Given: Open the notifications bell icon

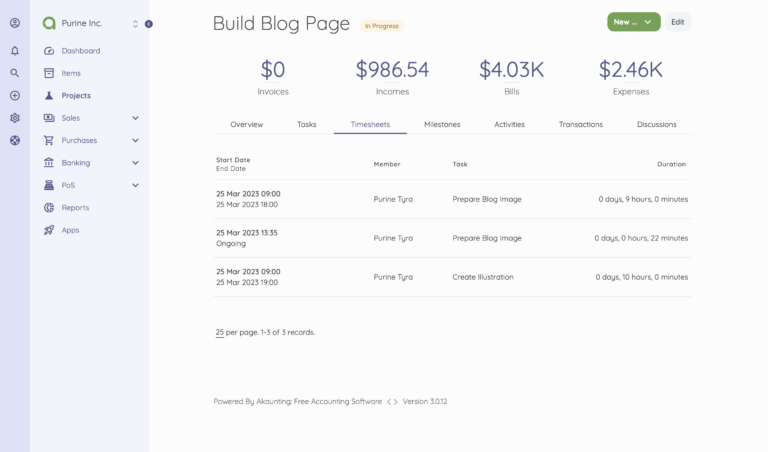Looking at the screenshot, I should (x=15, y=50).
